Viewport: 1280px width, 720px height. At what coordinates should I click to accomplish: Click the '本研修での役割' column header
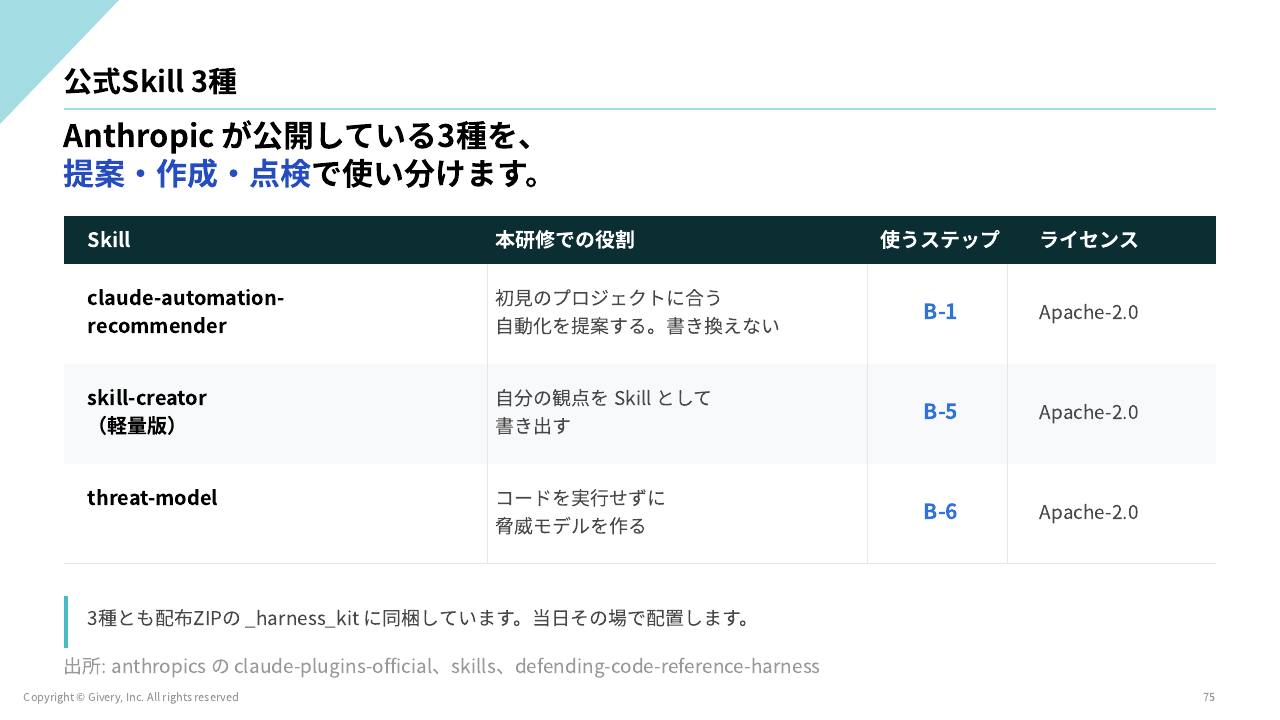click(x=564, y=240)
